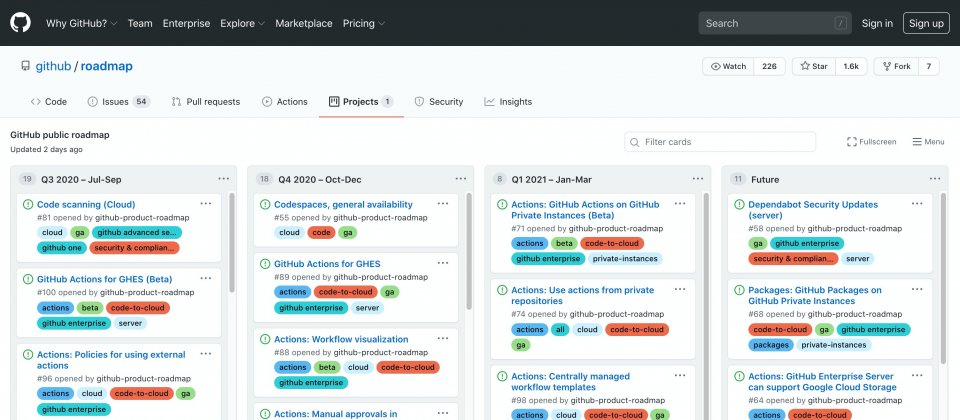Click the repository icon beside github / roadmap
960x420 pixels.
(25, 66)
